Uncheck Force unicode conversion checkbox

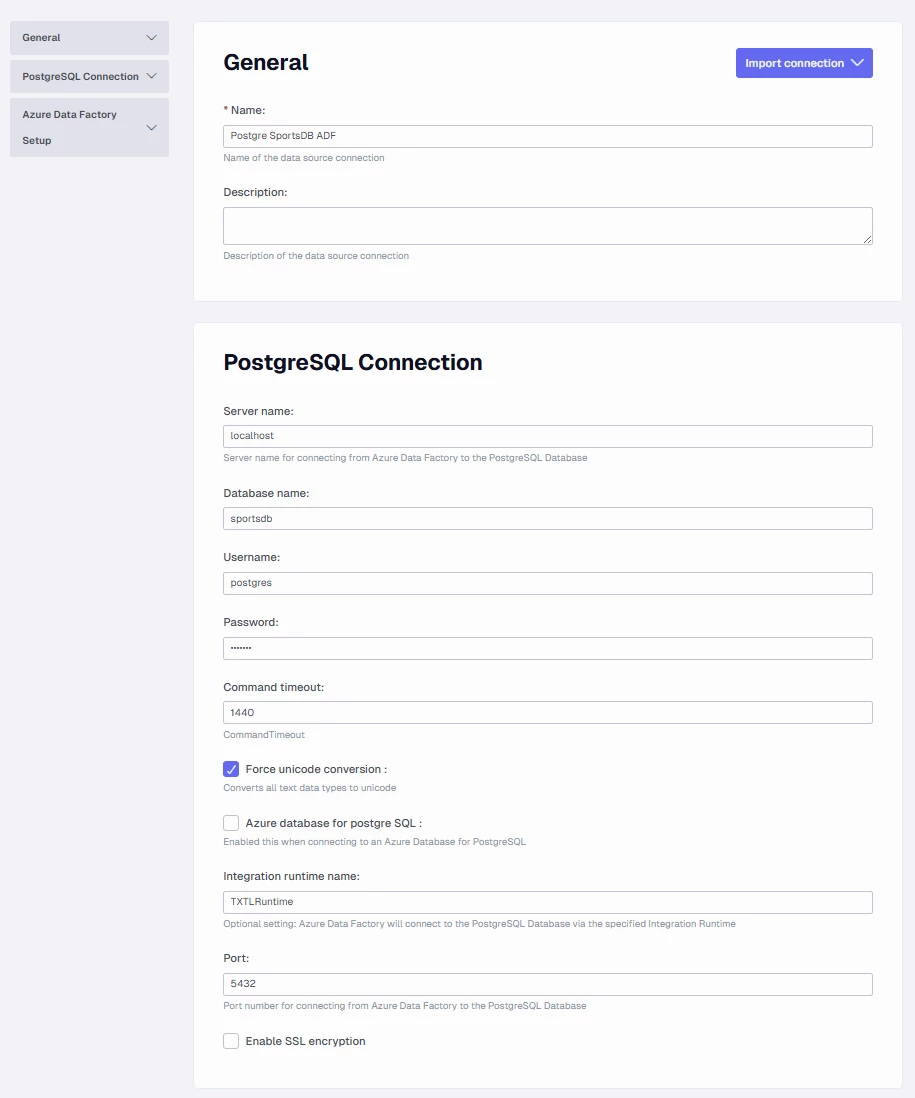coord(231,769)
